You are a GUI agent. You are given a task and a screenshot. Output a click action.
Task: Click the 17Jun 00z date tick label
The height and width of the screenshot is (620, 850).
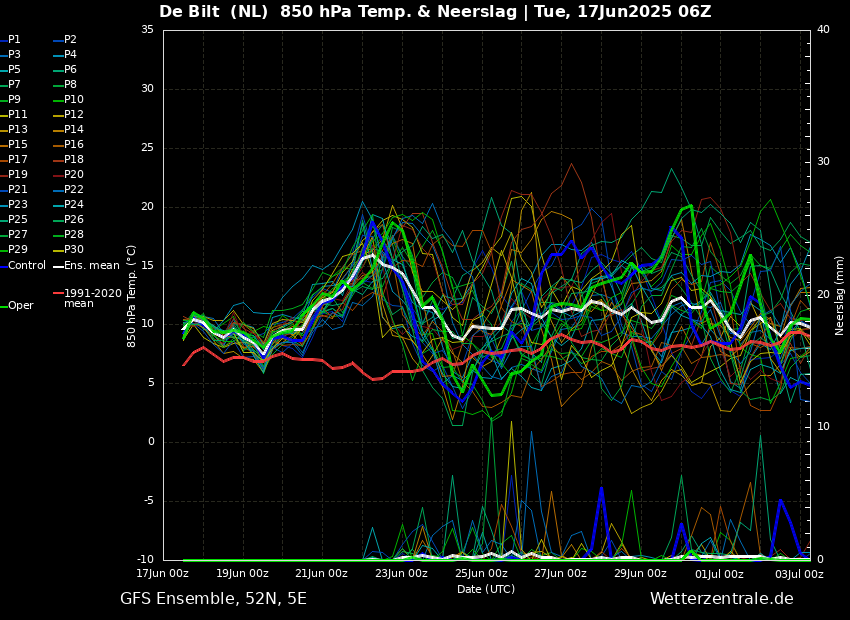[x=163, y=574]
